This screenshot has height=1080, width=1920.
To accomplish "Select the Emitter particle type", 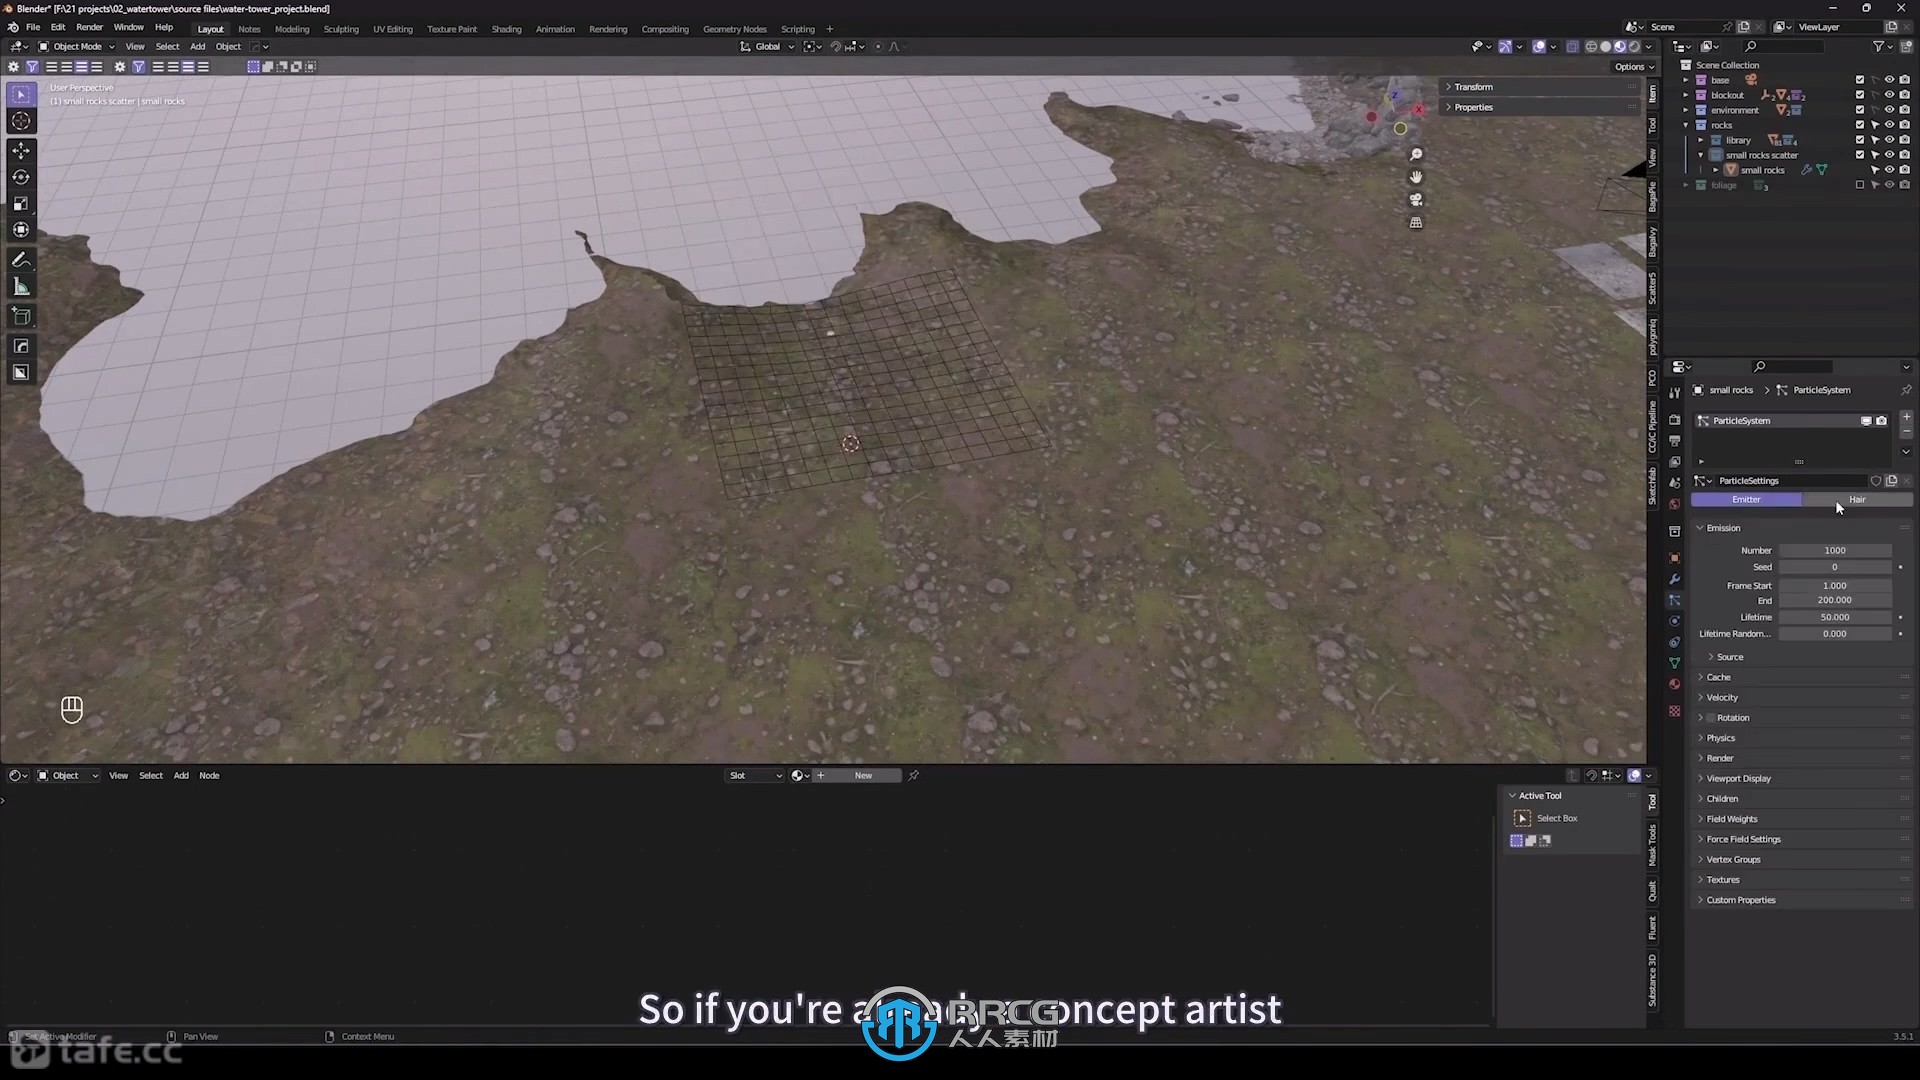I will point(1746,500).
